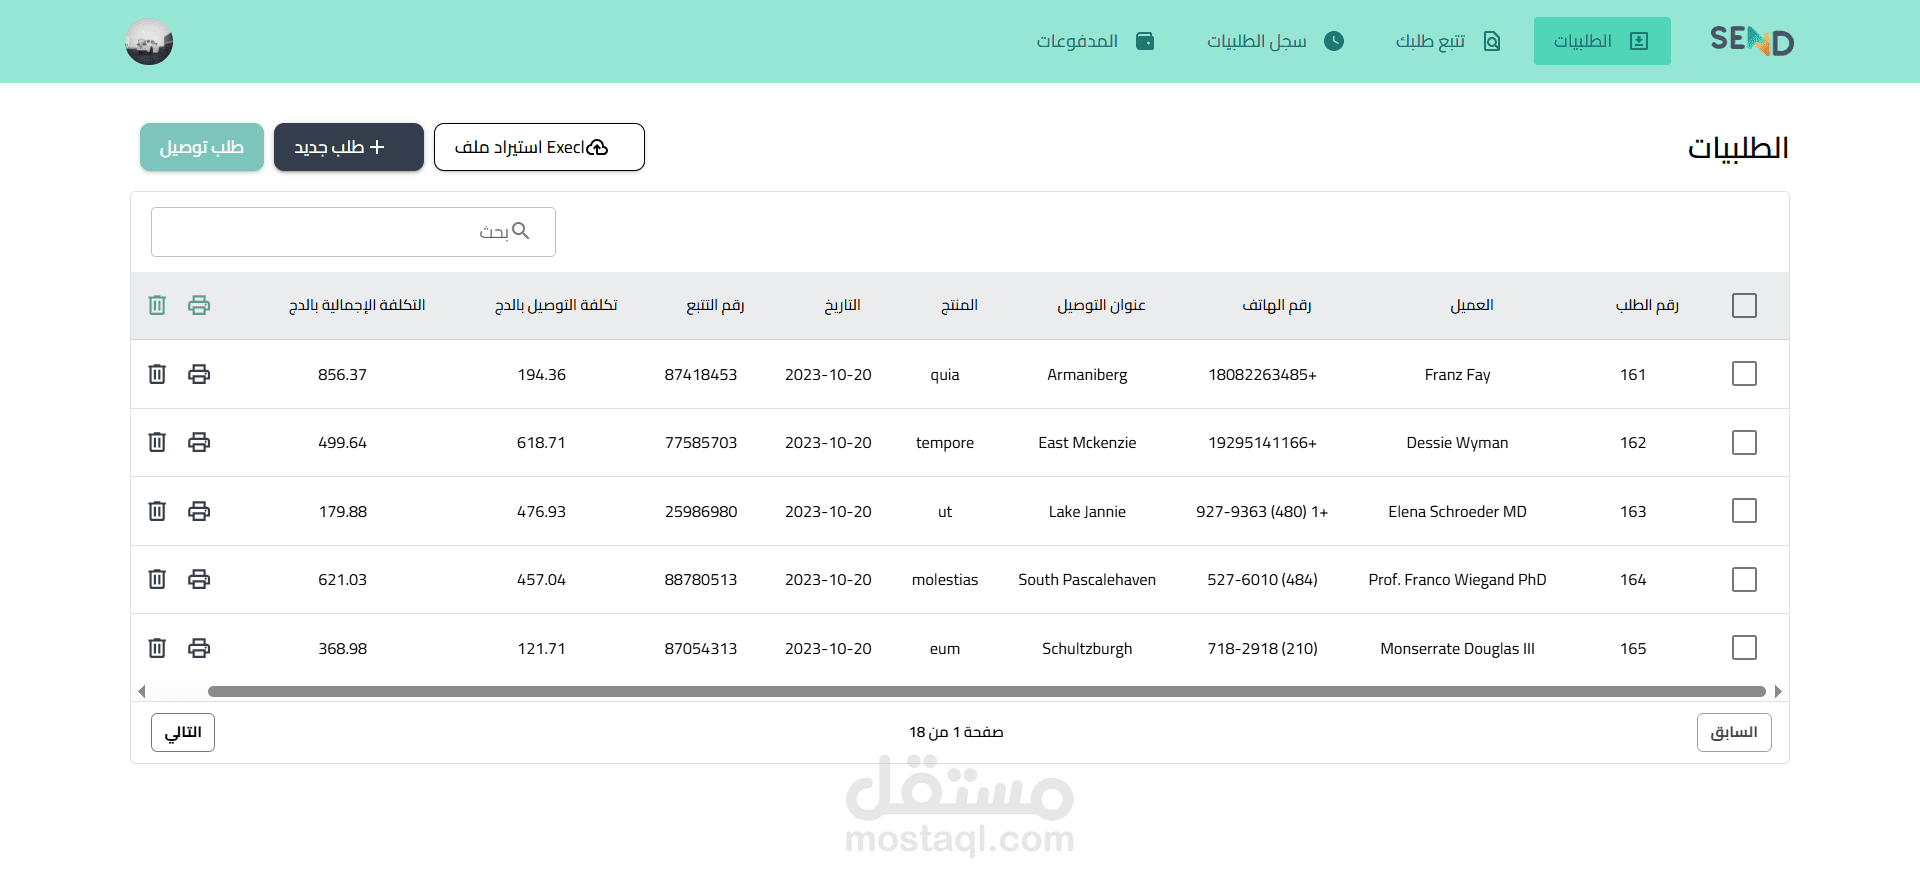The width and height of the screenshot is (1920, 877).
Task: Click the page indicator صفحة 1 من 18
Action: 956,732
